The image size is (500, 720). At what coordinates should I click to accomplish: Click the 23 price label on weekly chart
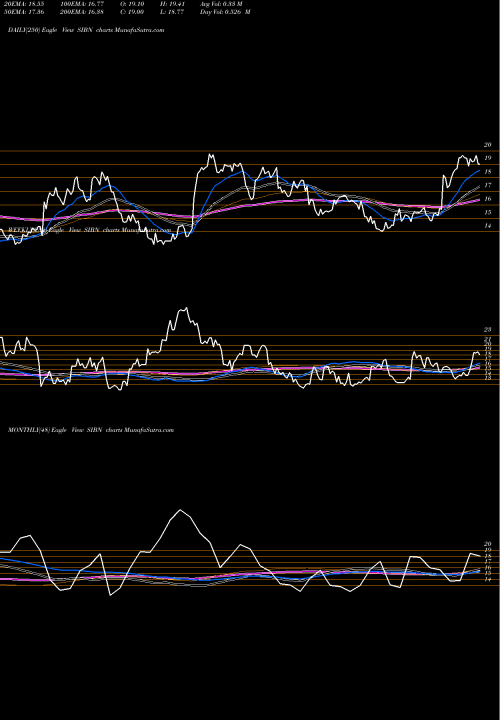488,330
